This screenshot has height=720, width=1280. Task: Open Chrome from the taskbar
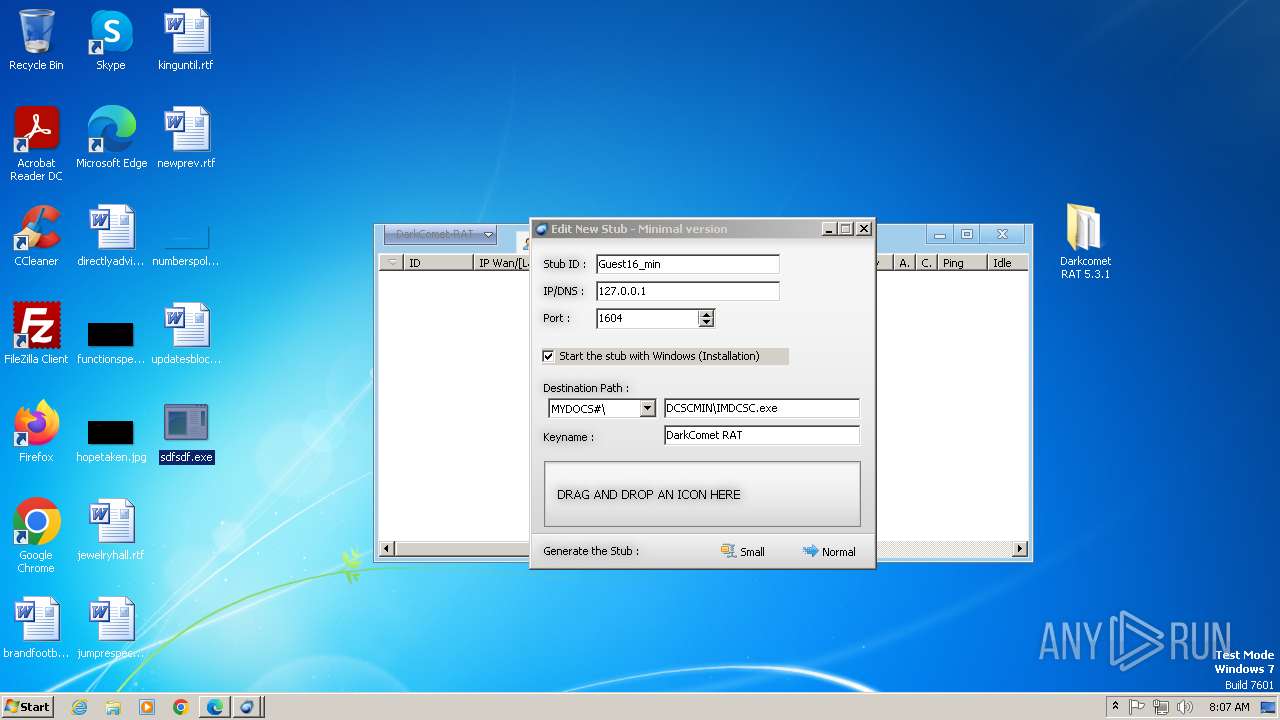coord(181,707)
